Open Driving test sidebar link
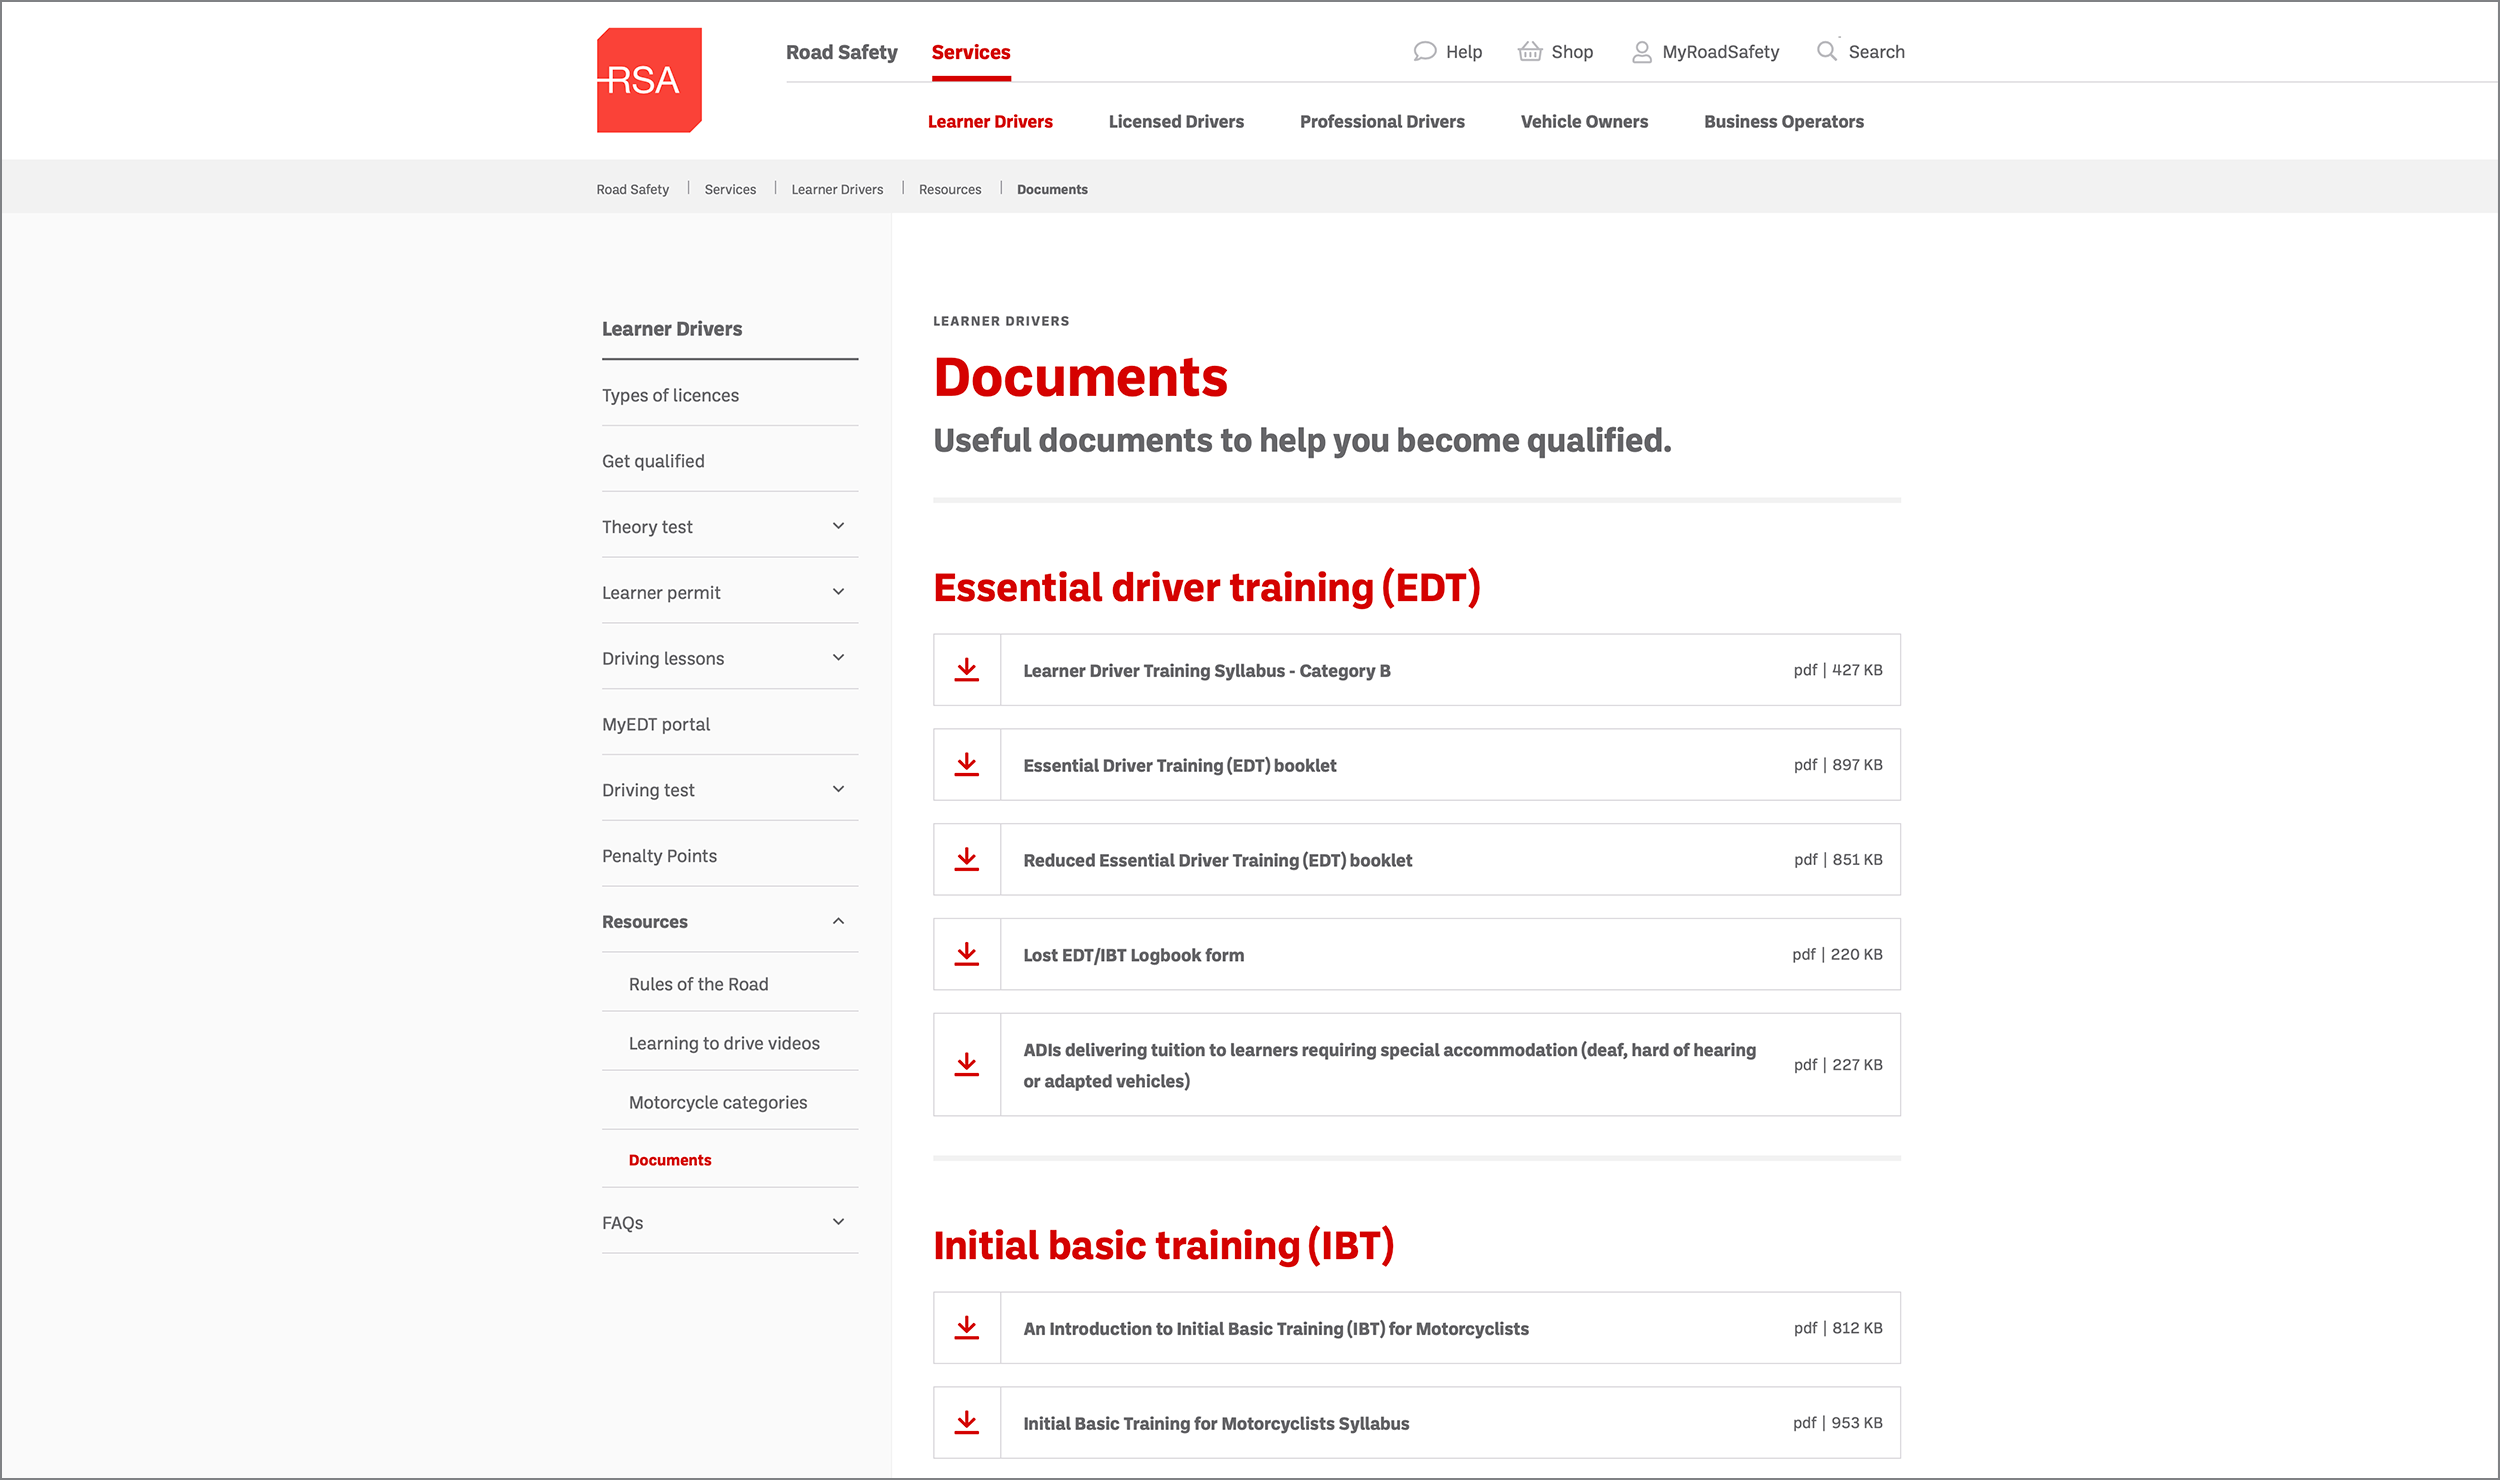The image size is (2500, 1480). tap(648, 790)
